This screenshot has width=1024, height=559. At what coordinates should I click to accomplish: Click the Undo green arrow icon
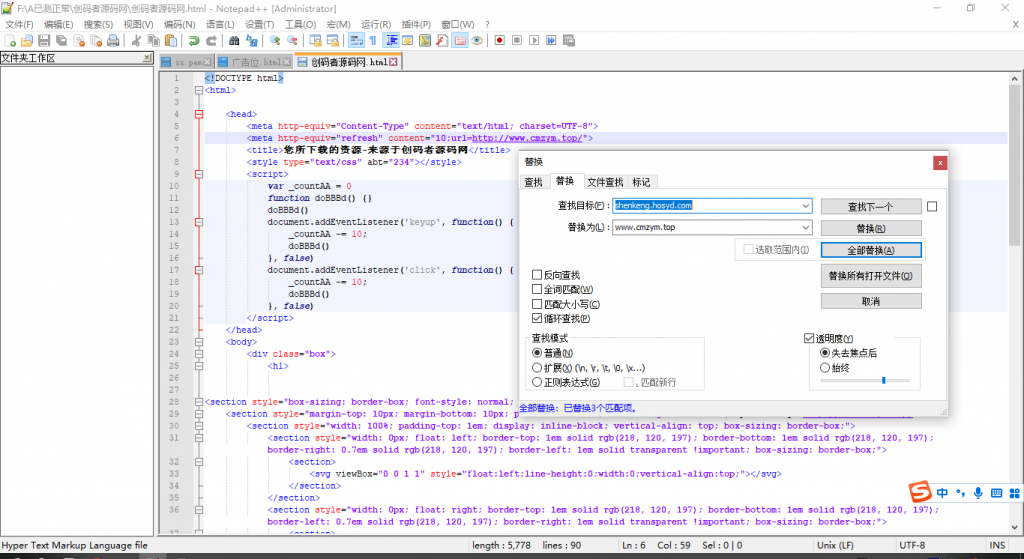tap(194, 41)
